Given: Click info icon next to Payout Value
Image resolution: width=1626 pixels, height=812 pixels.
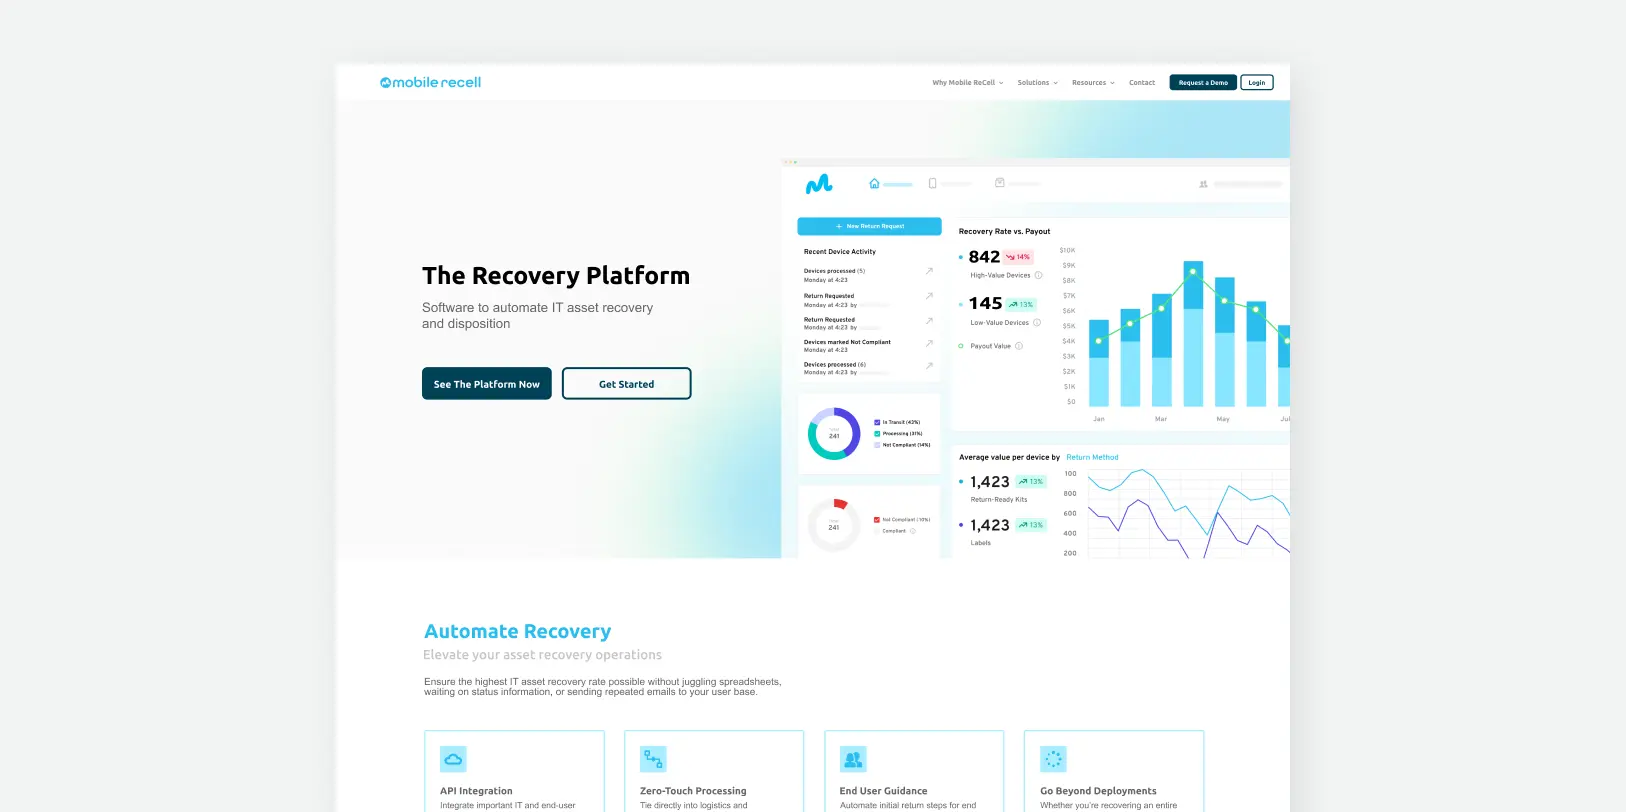Looking at the screenshot, I should (1019, 346).
